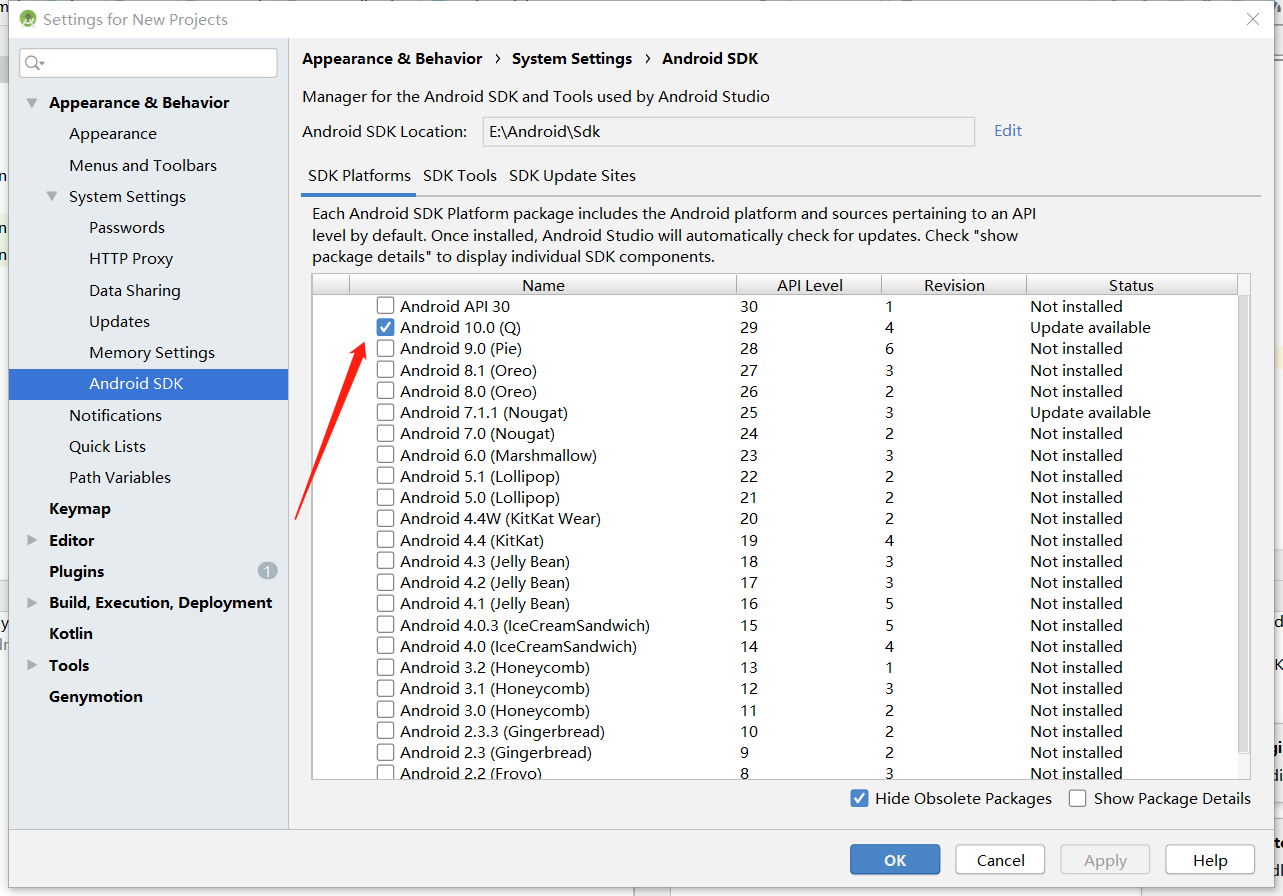Viewport: 1283px width, 896px height.
Task: Expand the Build, Execution, Deployment node
Action: (32, 602)
